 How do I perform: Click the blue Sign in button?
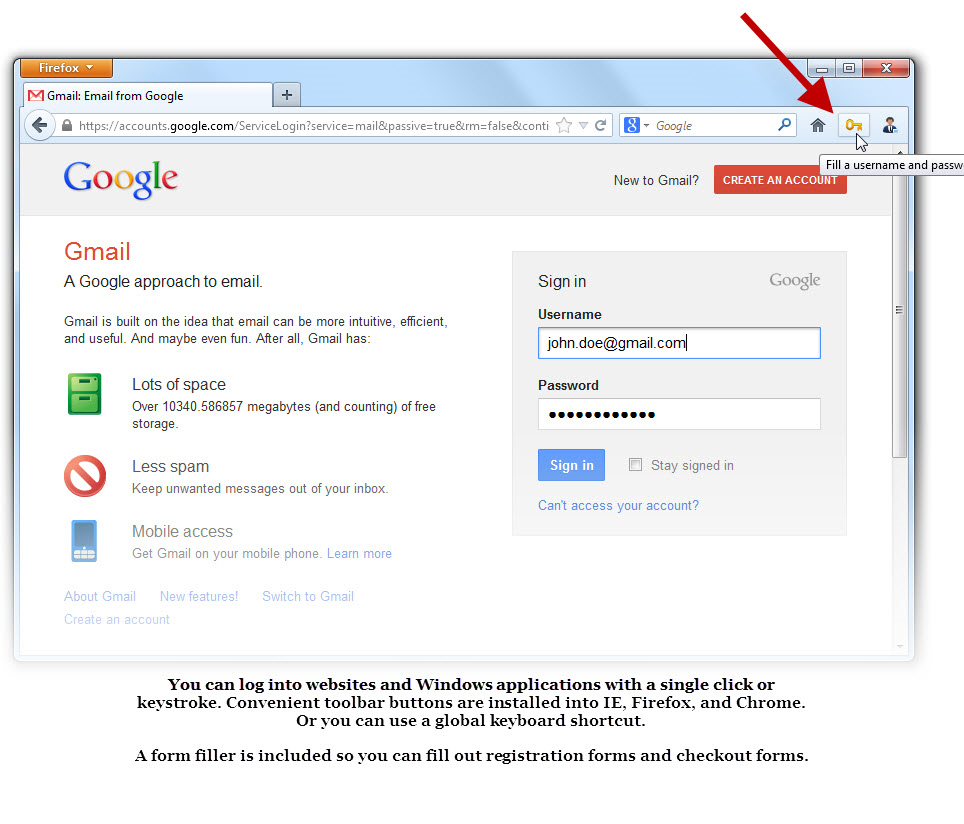[x=571, y=465]
